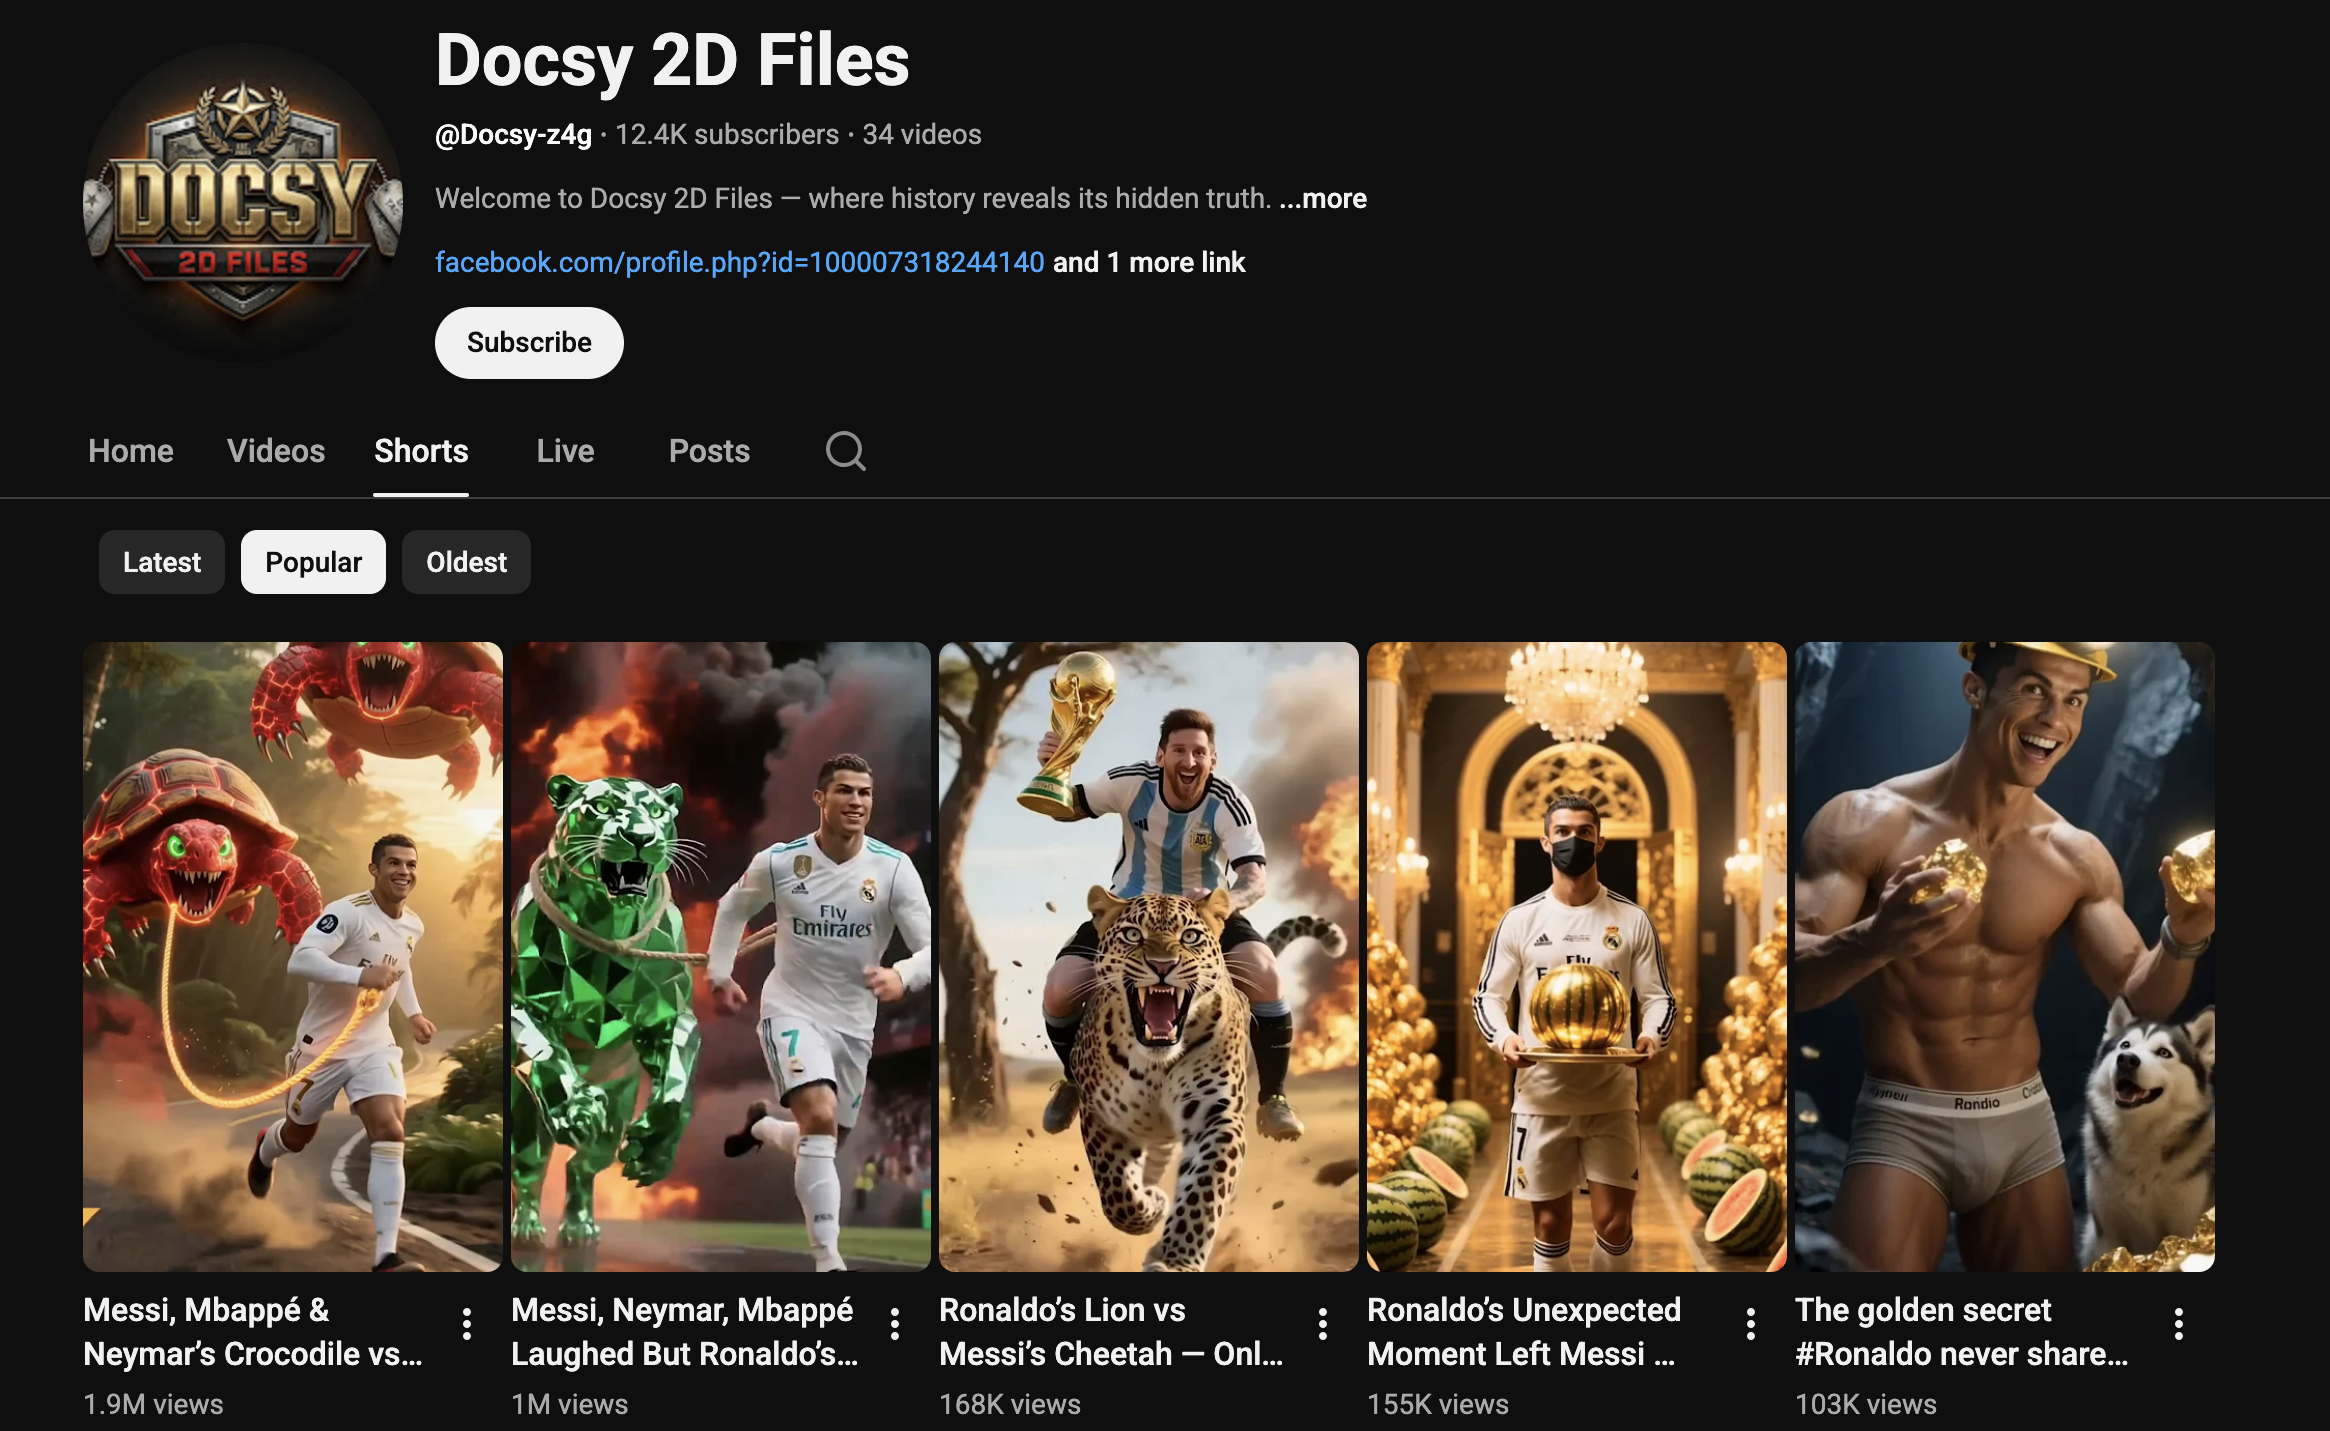Open the Live tab
Viewport: 2330px width, 1431px height.
coord(565,451)
